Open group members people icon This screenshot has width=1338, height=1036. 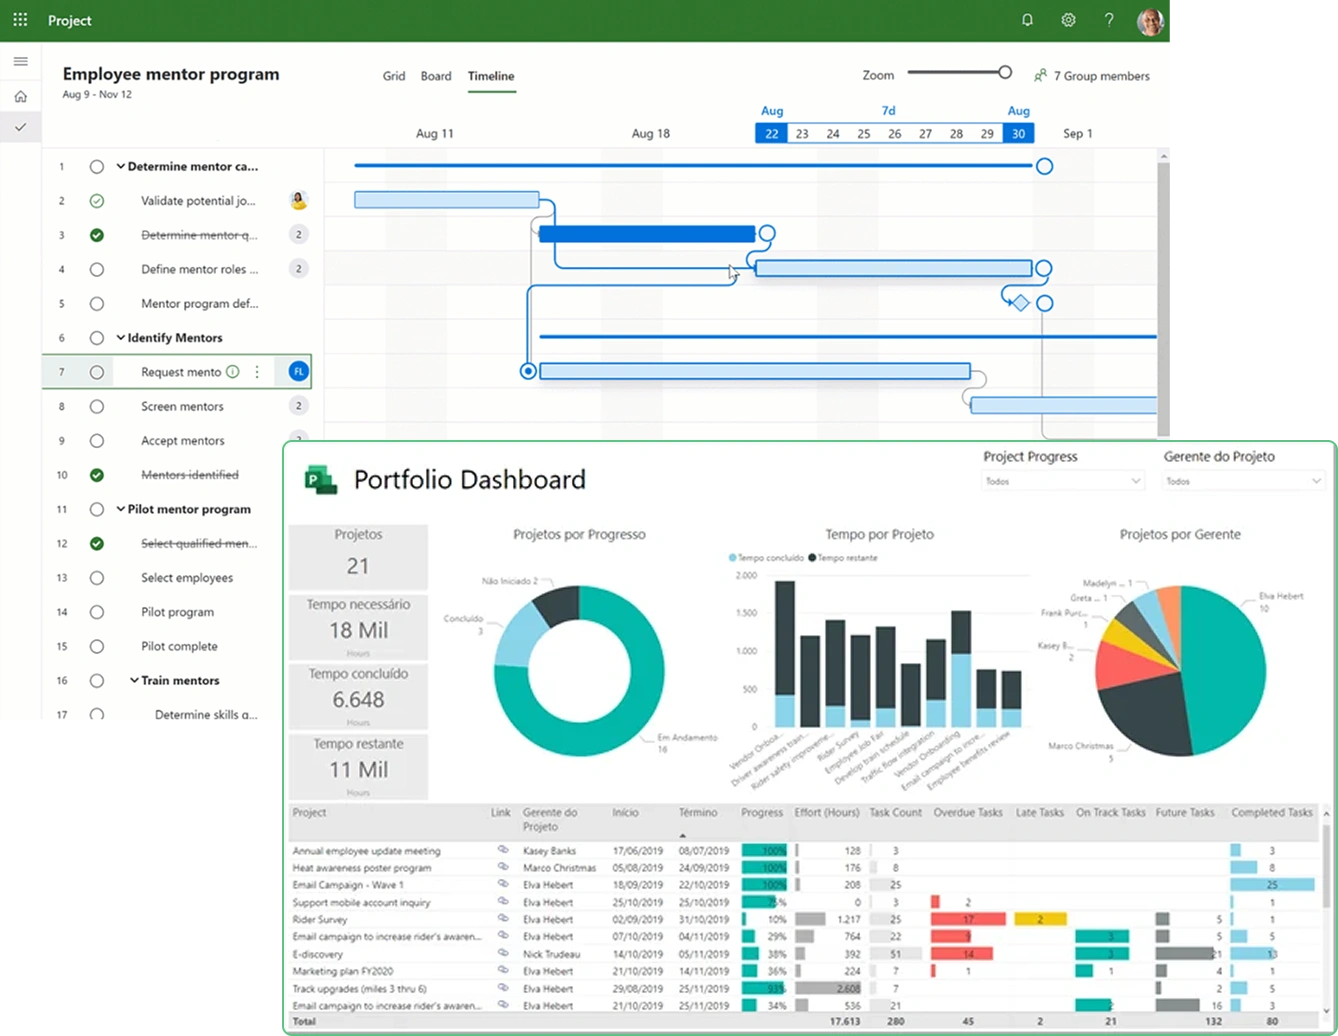tap(1041, 75)
